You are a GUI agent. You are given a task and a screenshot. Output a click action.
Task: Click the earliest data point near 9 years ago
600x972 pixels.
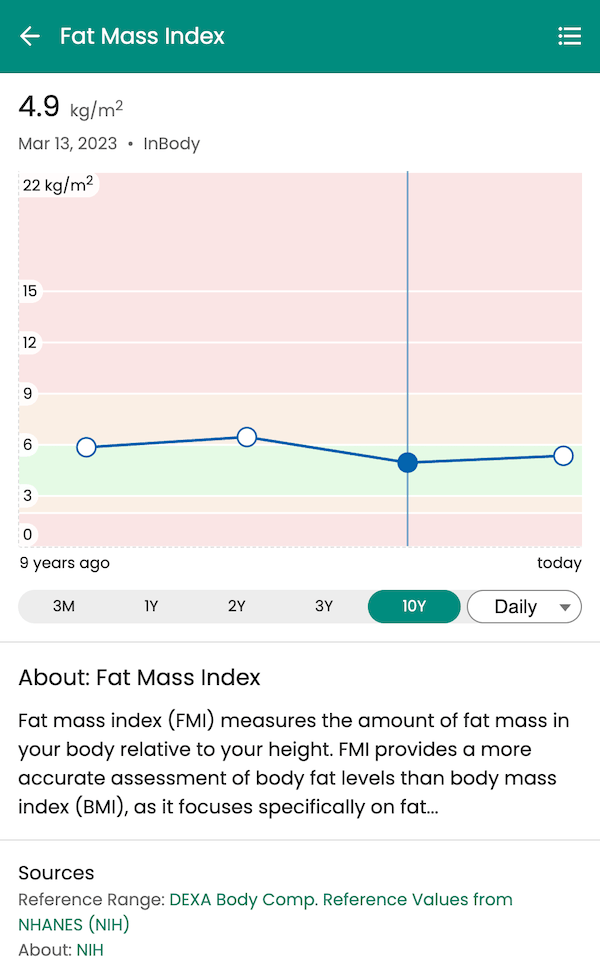tap(87, 447)
